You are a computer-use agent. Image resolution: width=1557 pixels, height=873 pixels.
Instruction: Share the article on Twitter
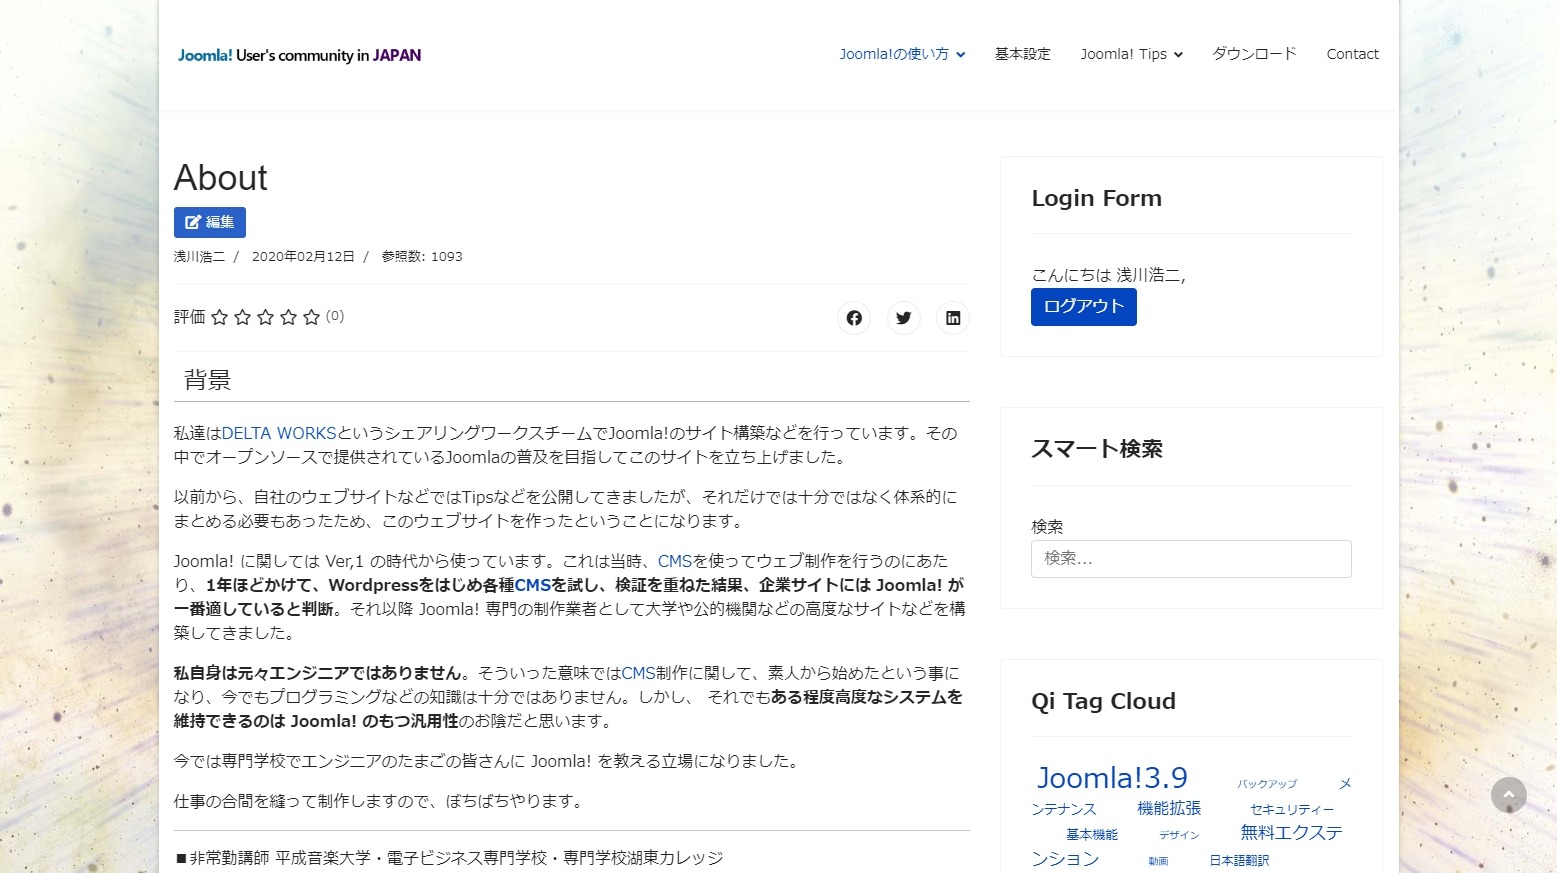click(903, 318)
